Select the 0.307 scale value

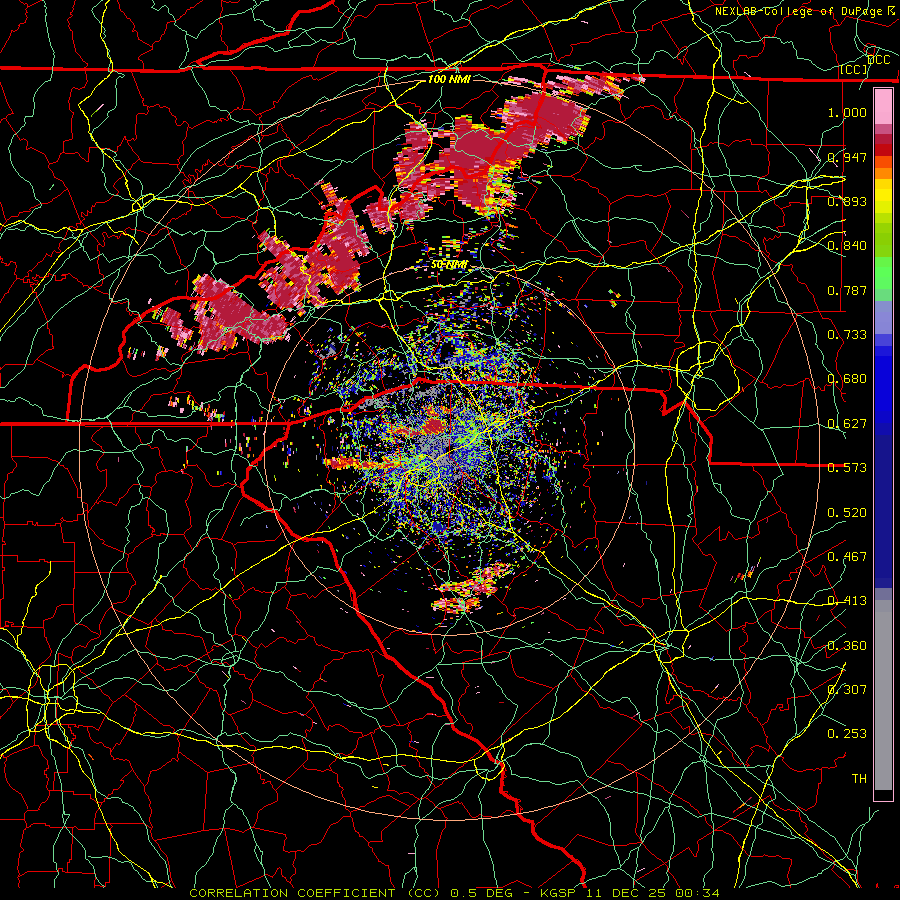pos(847,689)
